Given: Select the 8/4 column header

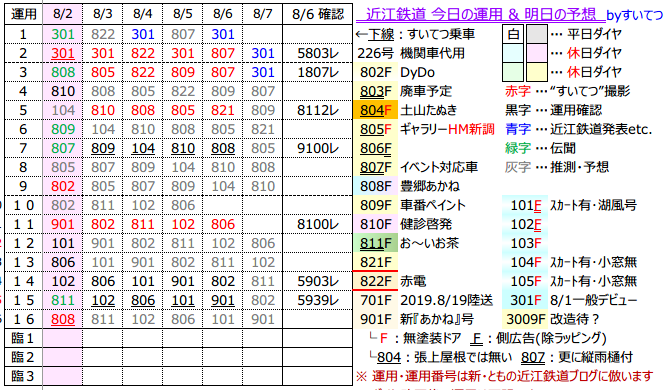Looking at the screenshot, I should 142,15.
